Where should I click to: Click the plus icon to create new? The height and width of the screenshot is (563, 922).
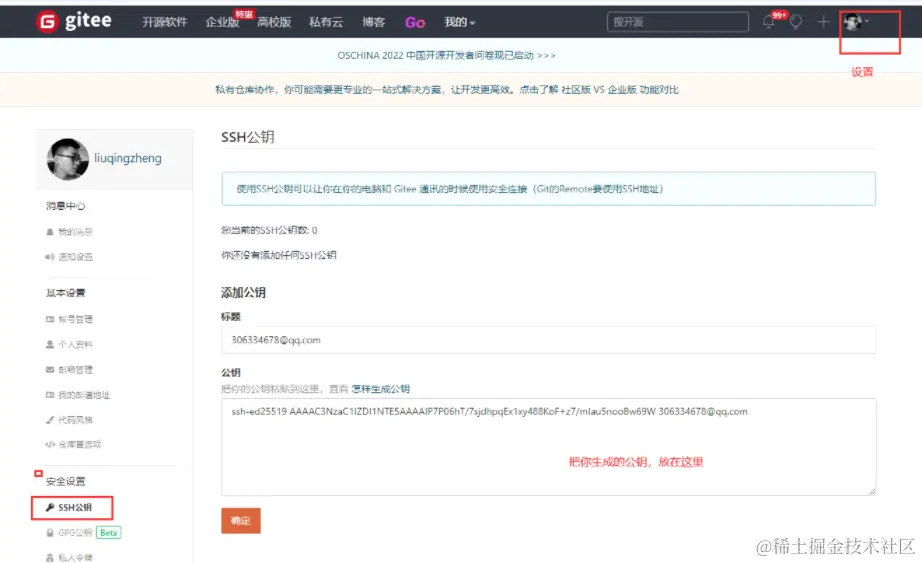coord(823,22)
